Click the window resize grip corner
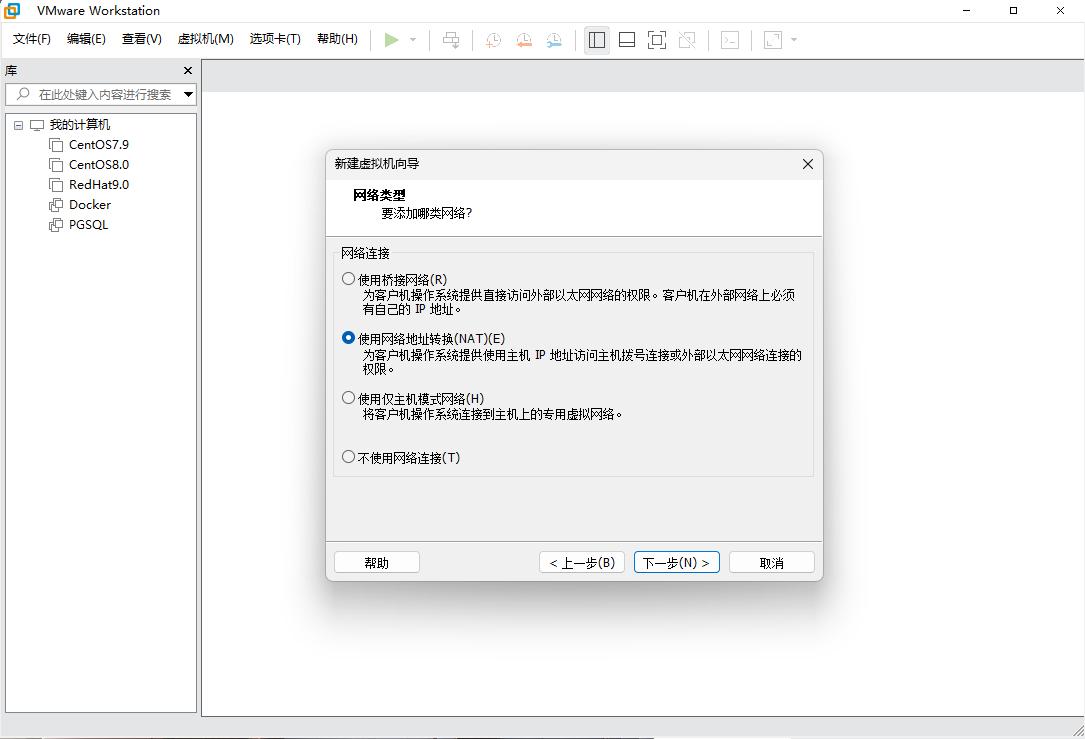 pyautogui.click(x=1078, y=731)
